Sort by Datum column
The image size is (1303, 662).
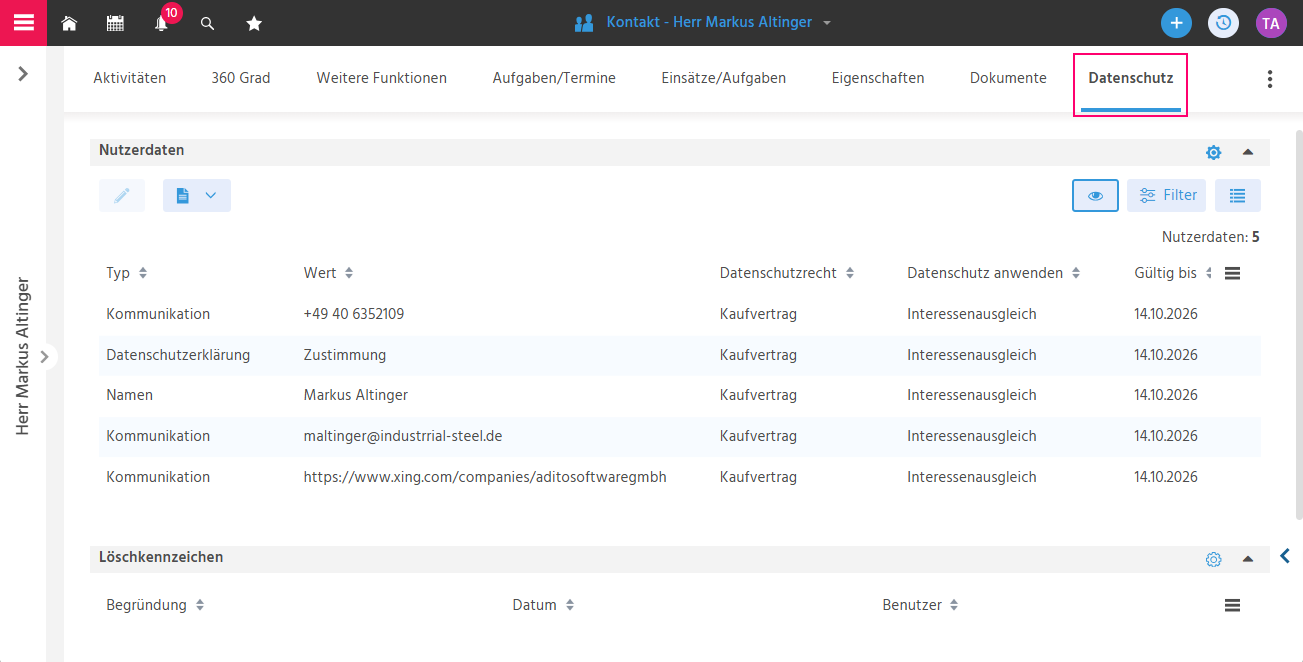pyautogui.click(x=569, y=605)
